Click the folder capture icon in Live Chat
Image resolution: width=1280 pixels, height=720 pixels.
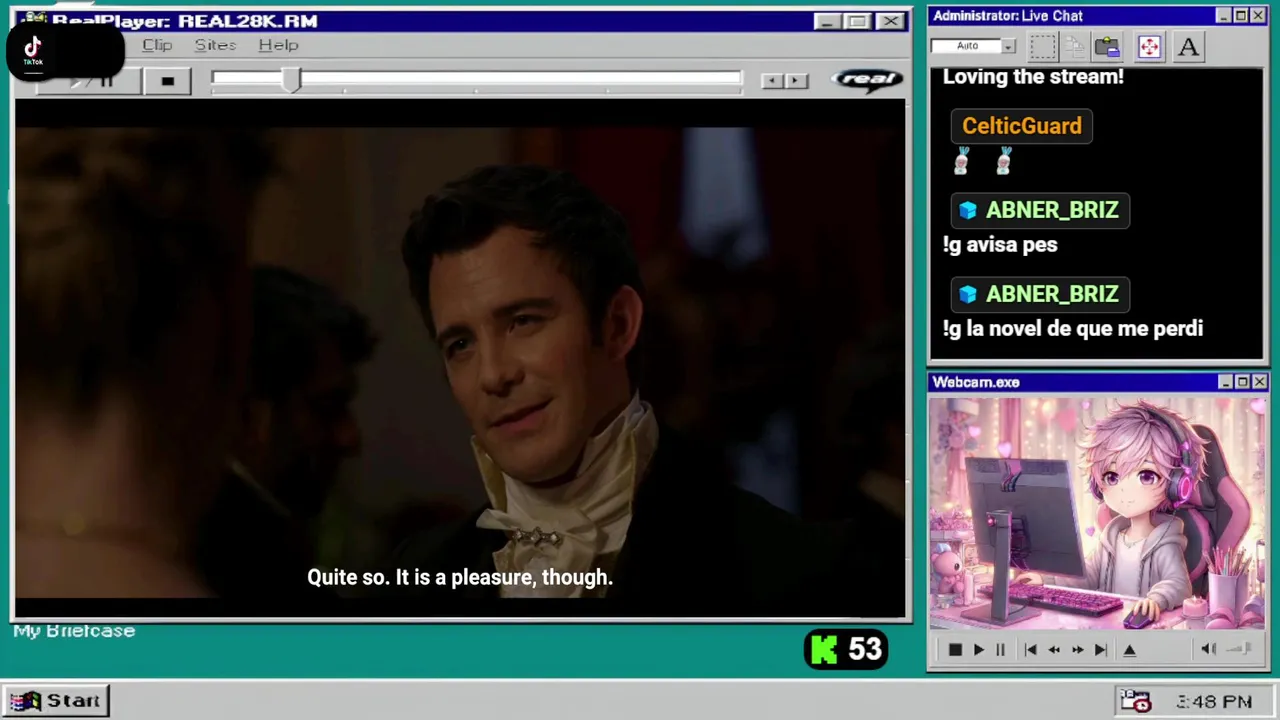click(1107, 46)
